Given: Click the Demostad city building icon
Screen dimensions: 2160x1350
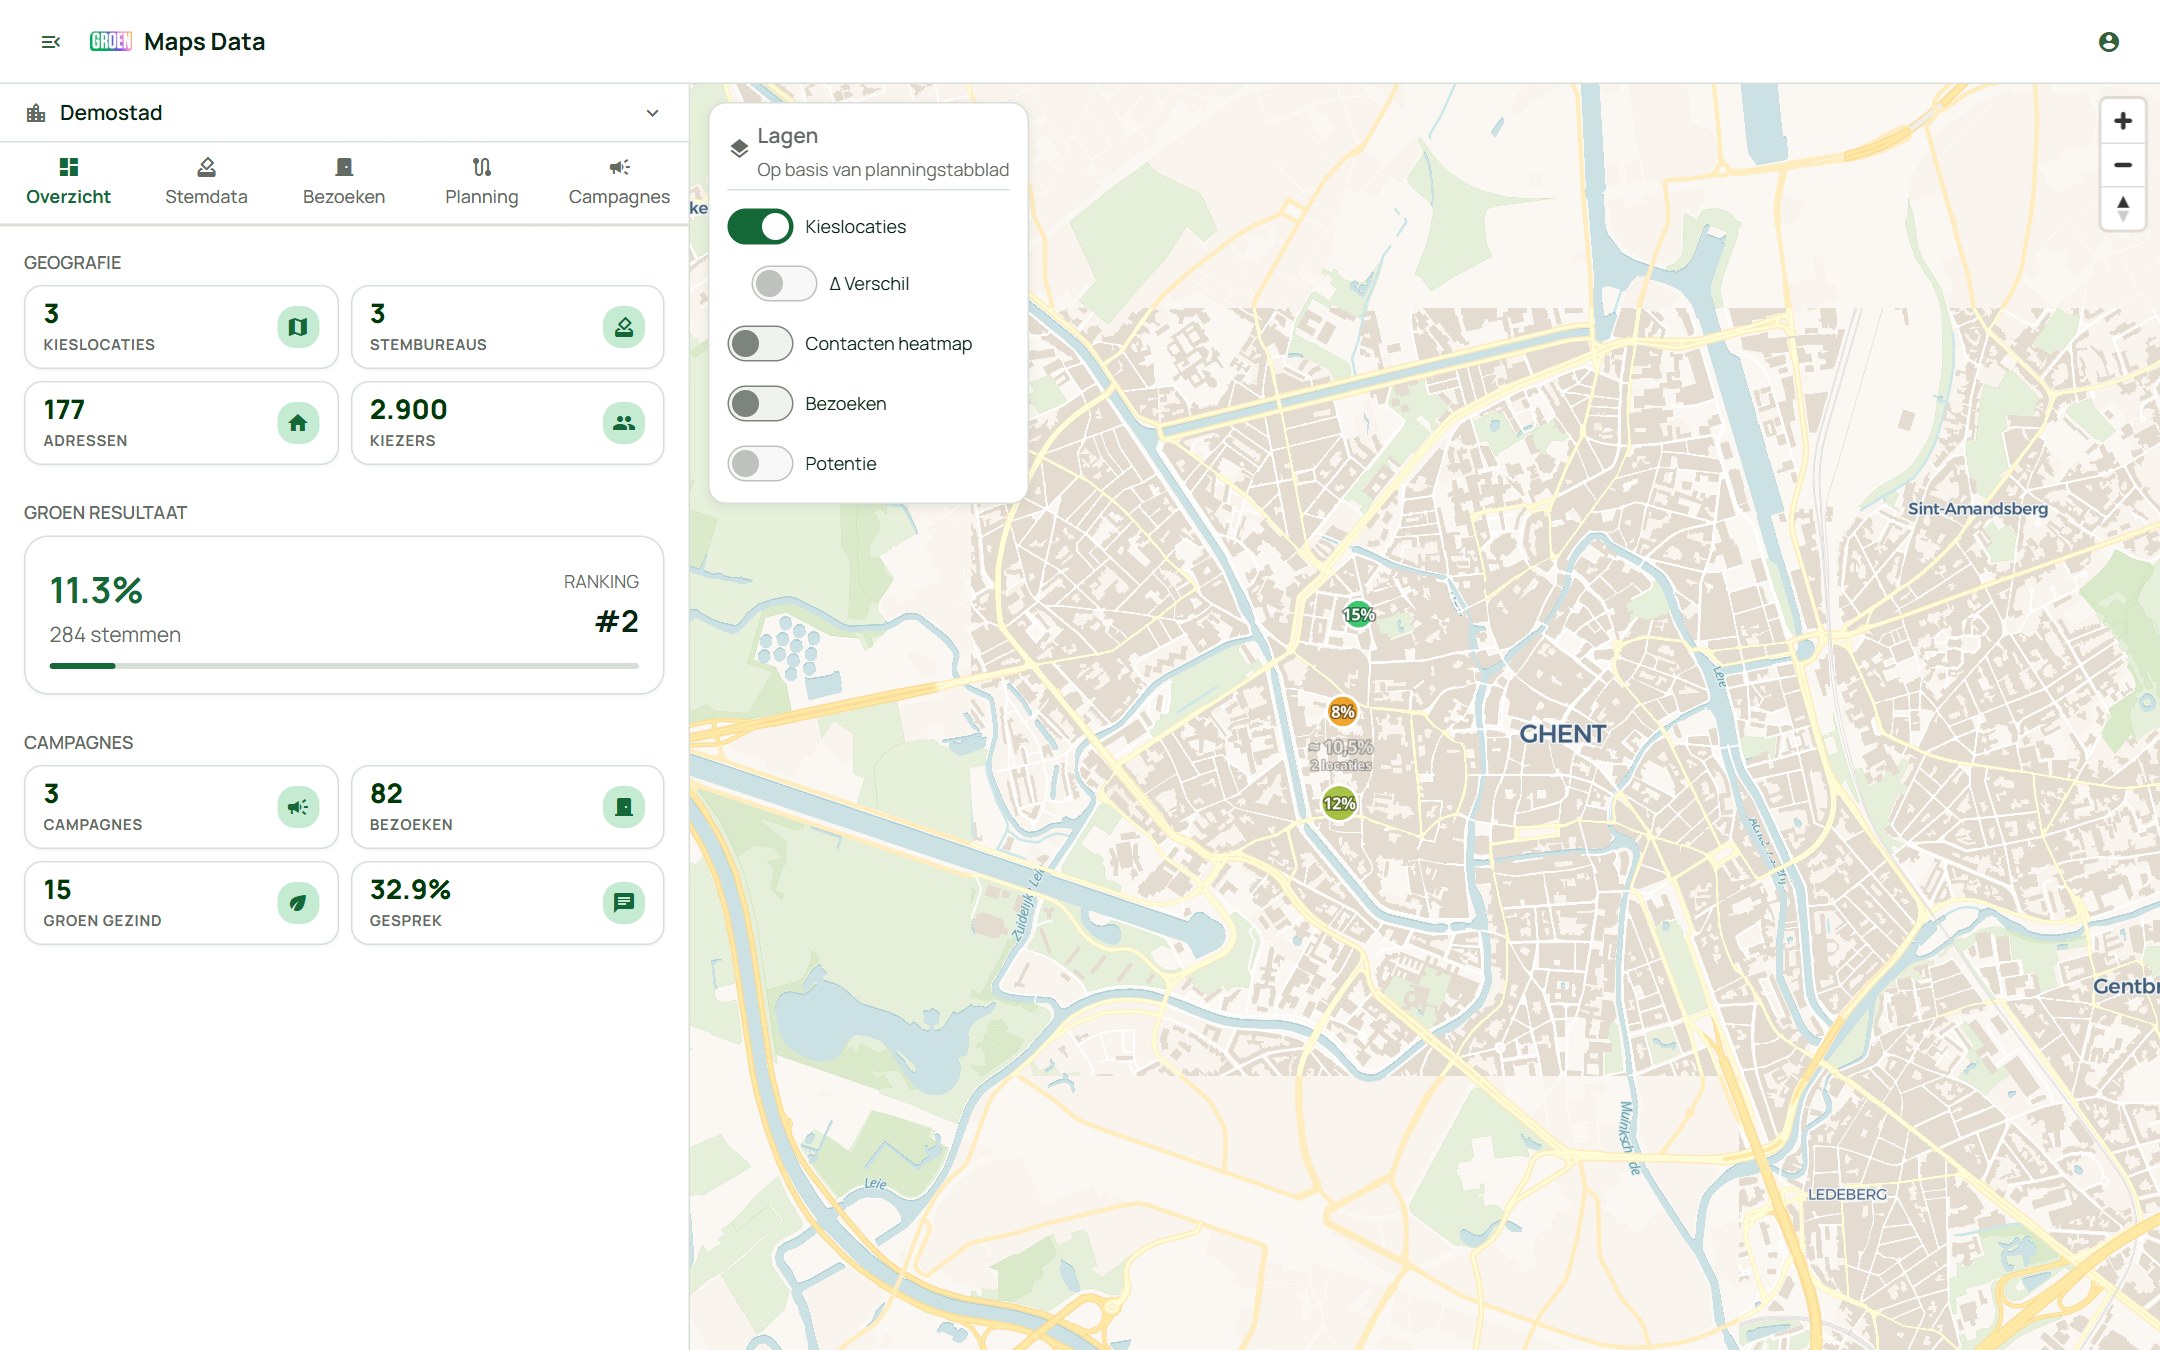Looking at the screenshot, I should 36,113.
